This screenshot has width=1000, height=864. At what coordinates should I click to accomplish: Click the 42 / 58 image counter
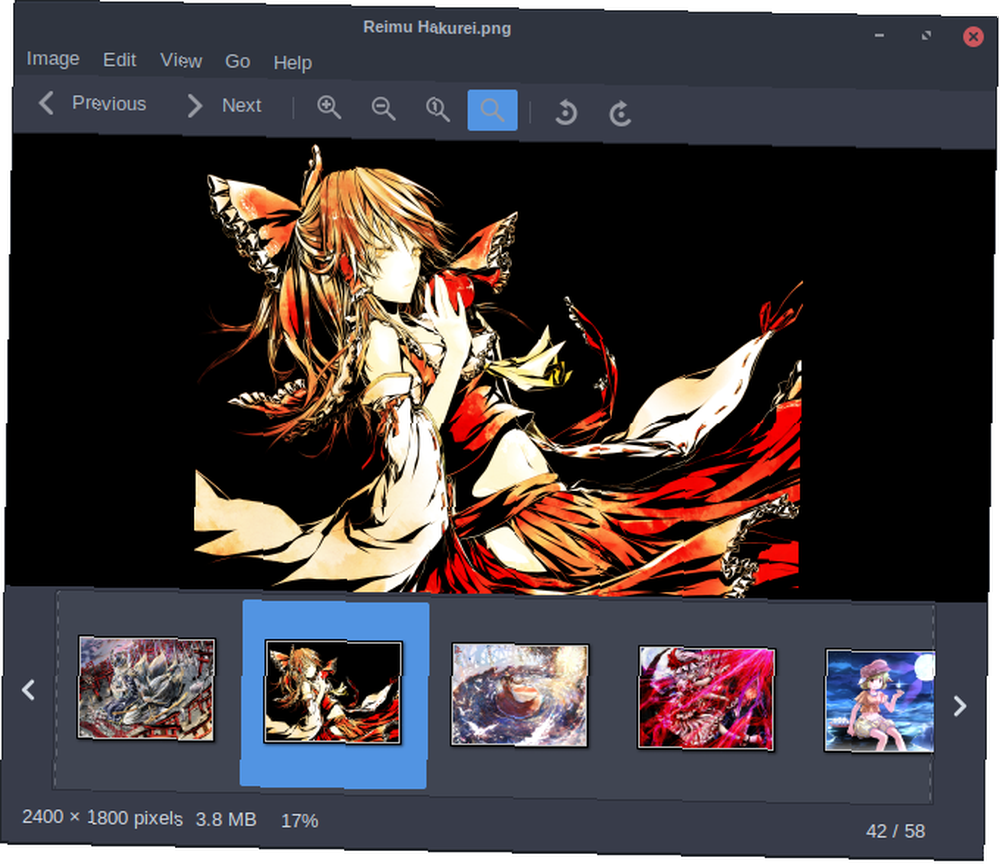point(895,831)
